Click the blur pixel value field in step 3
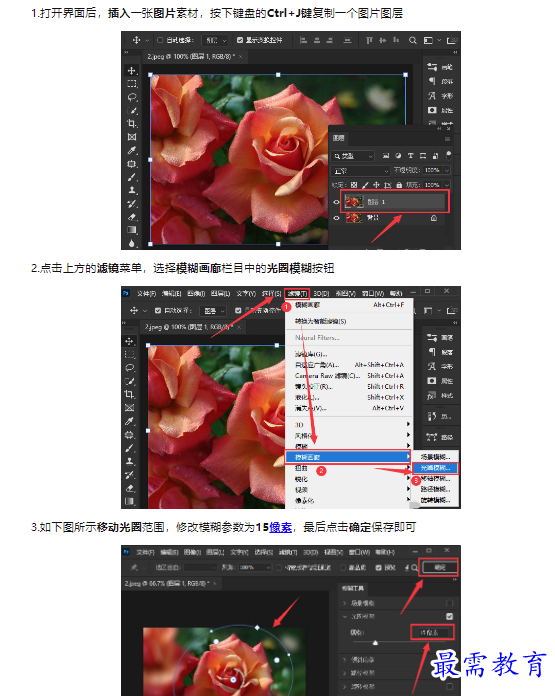 (x=432, y=632)
